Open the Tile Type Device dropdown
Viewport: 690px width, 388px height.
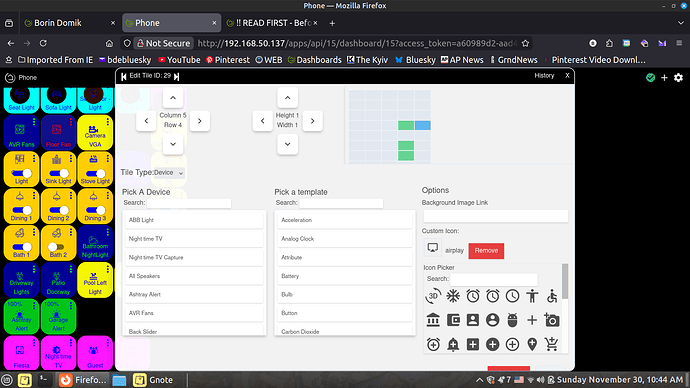[169, 172]
